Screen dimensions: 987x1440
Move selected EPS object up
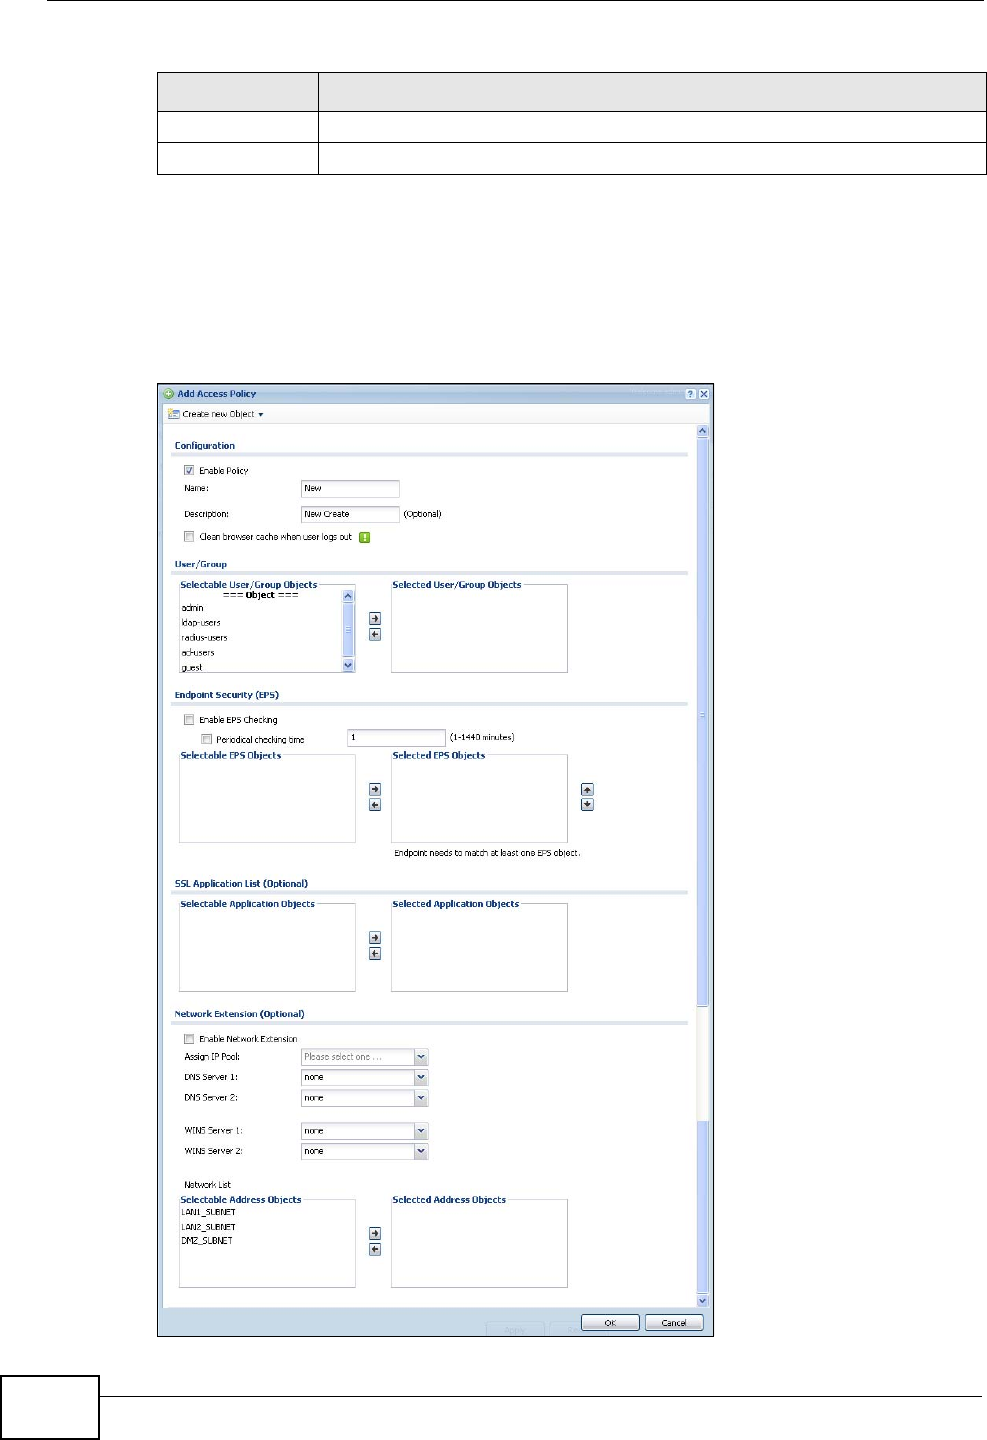pos(587,790)
